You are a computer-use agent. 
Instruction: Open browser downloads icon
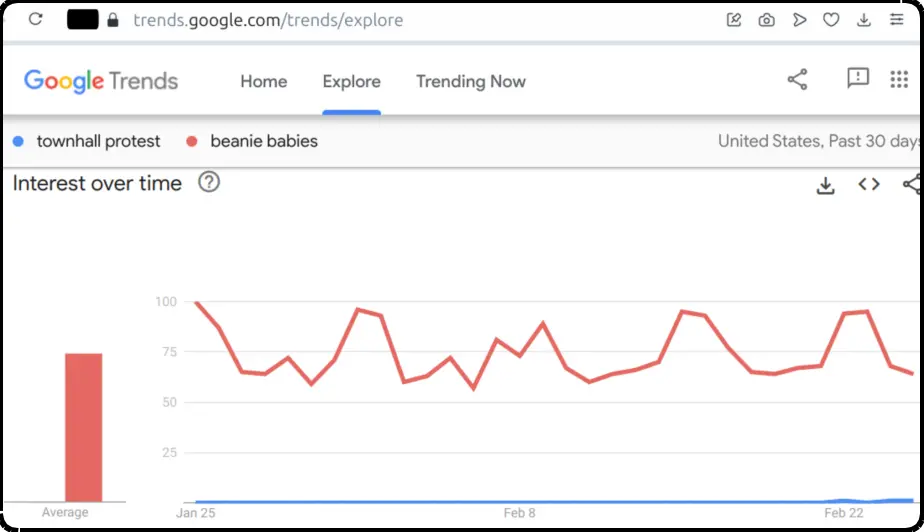pos(864,20)
